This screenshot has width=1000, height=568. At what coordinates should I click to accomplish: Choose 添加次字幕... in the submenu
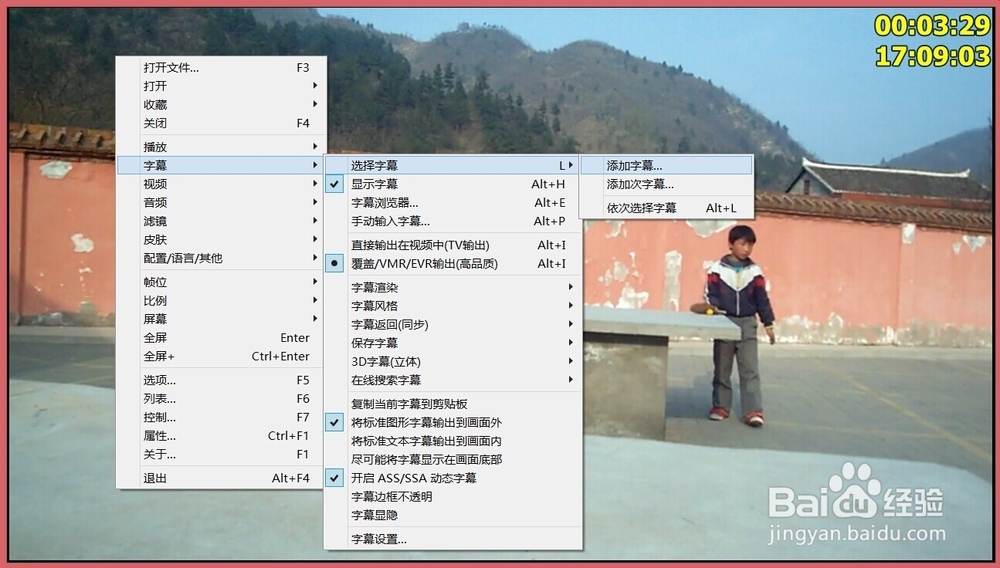(666, 184)
